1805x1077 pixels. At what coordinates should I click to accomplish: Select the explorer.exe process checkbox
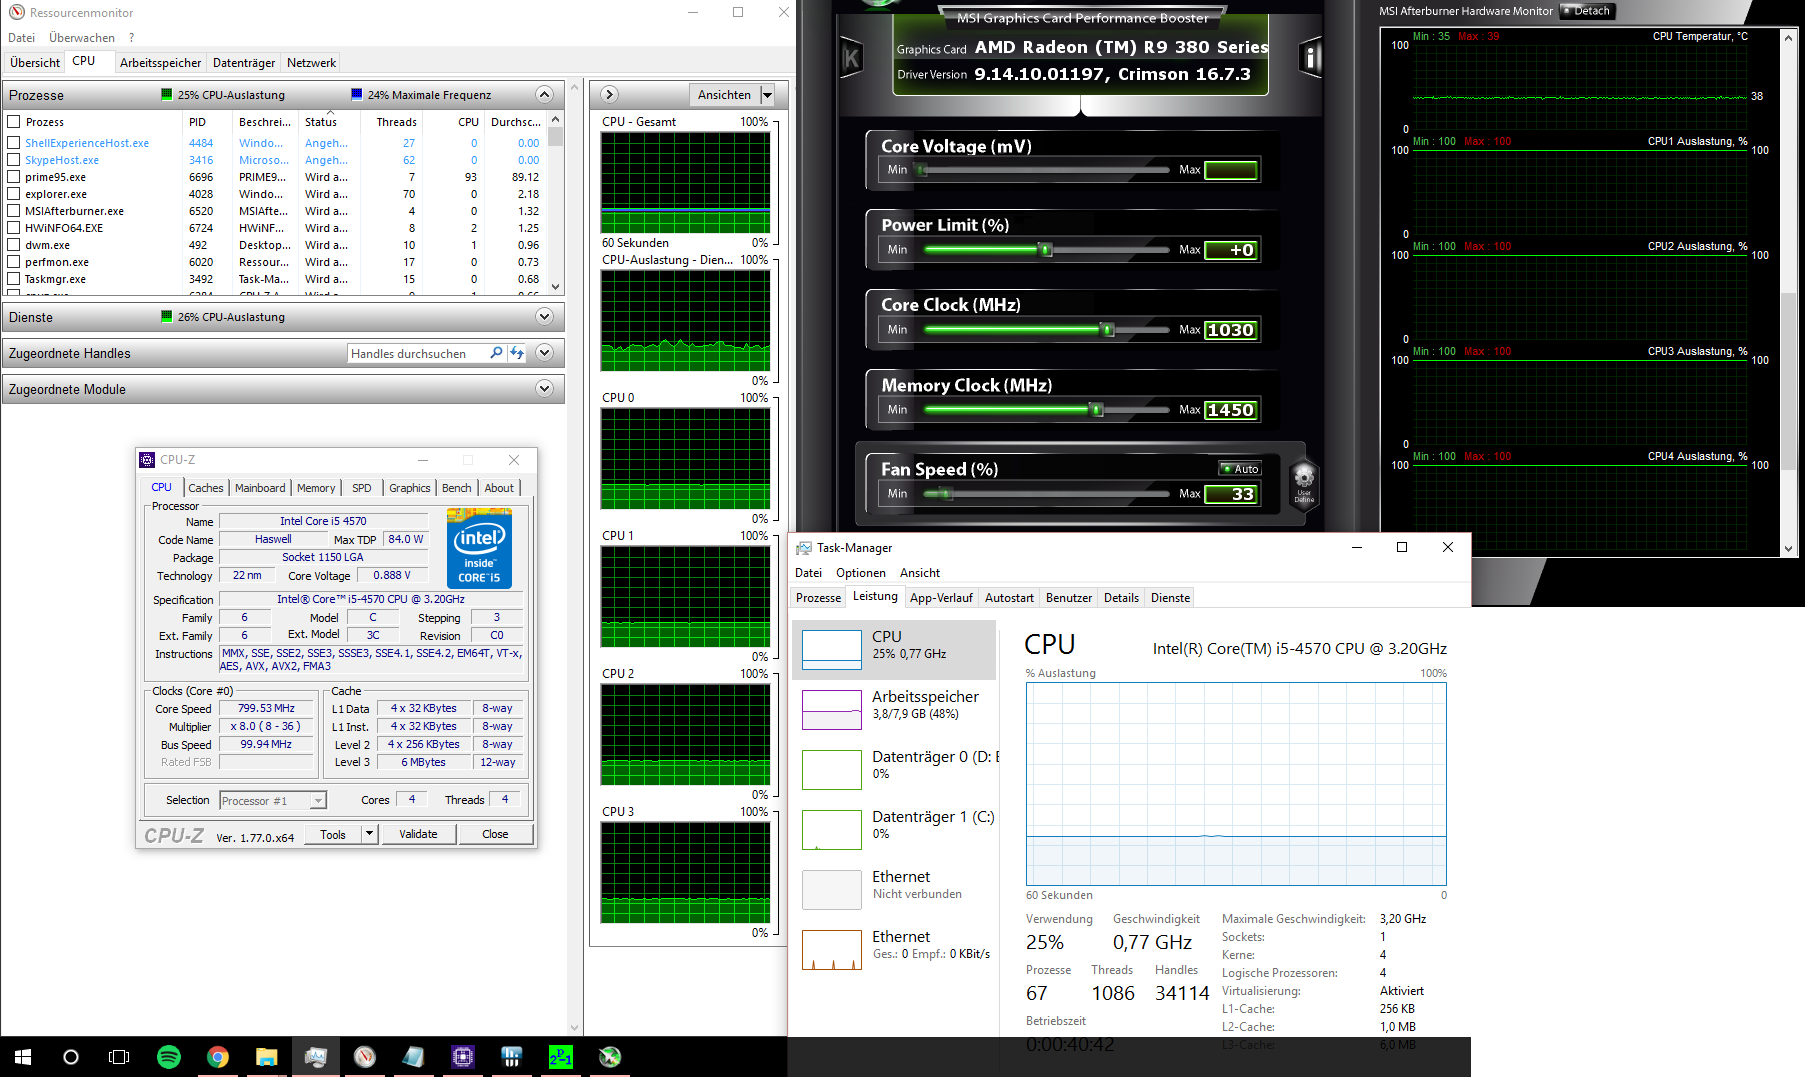pos(14,194)
